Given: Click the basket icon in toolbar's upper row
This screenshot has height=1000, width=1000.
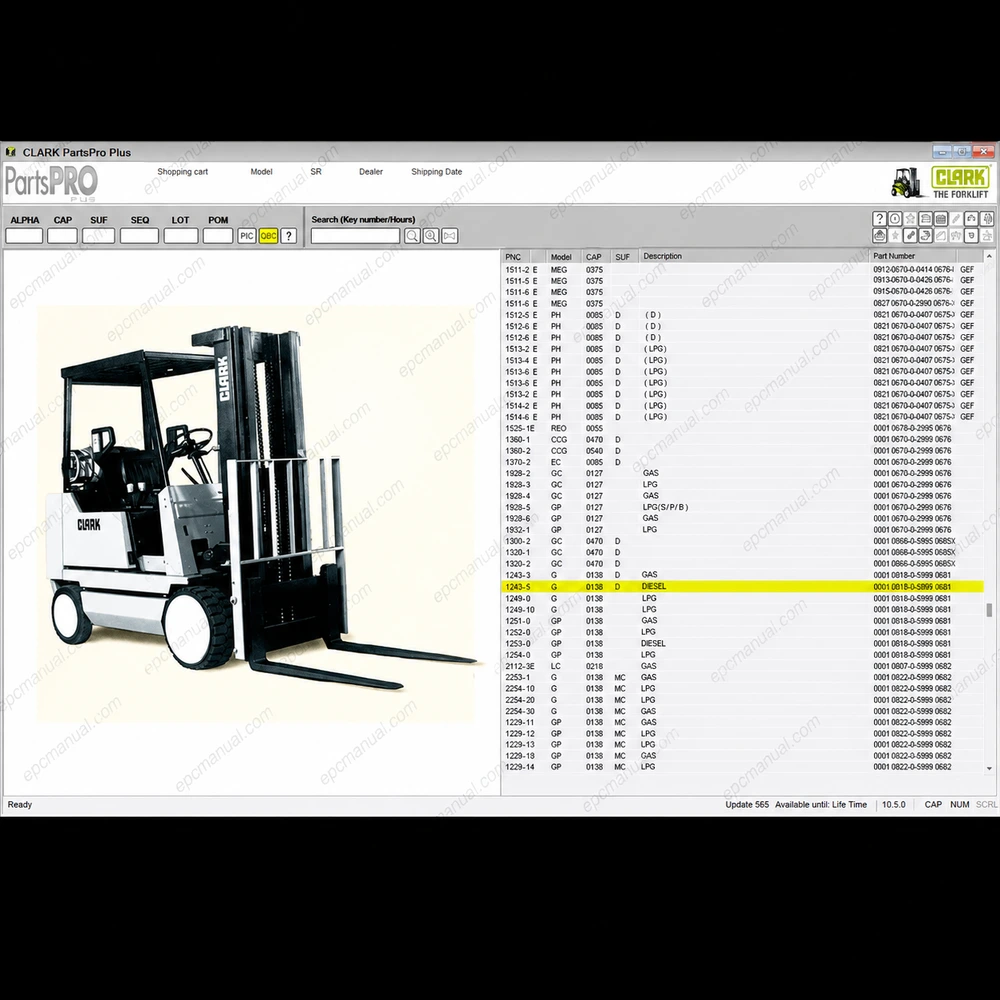Looking at the screenshot, I should tap(941, 219).
